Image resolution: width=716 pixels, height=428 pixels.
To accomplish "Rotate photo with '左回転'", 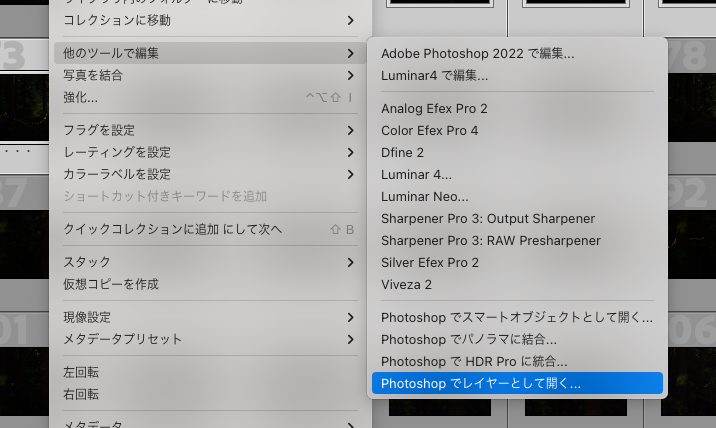I will [81, 372].
